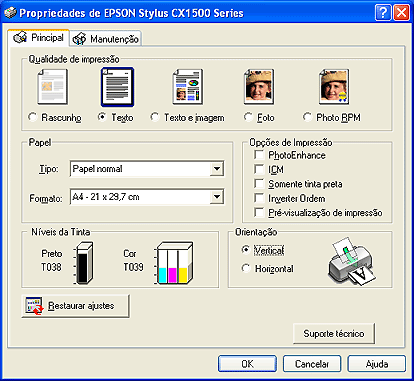Tick the ICM checkbox
414x381 pixels.
click(x=259, y=169)
